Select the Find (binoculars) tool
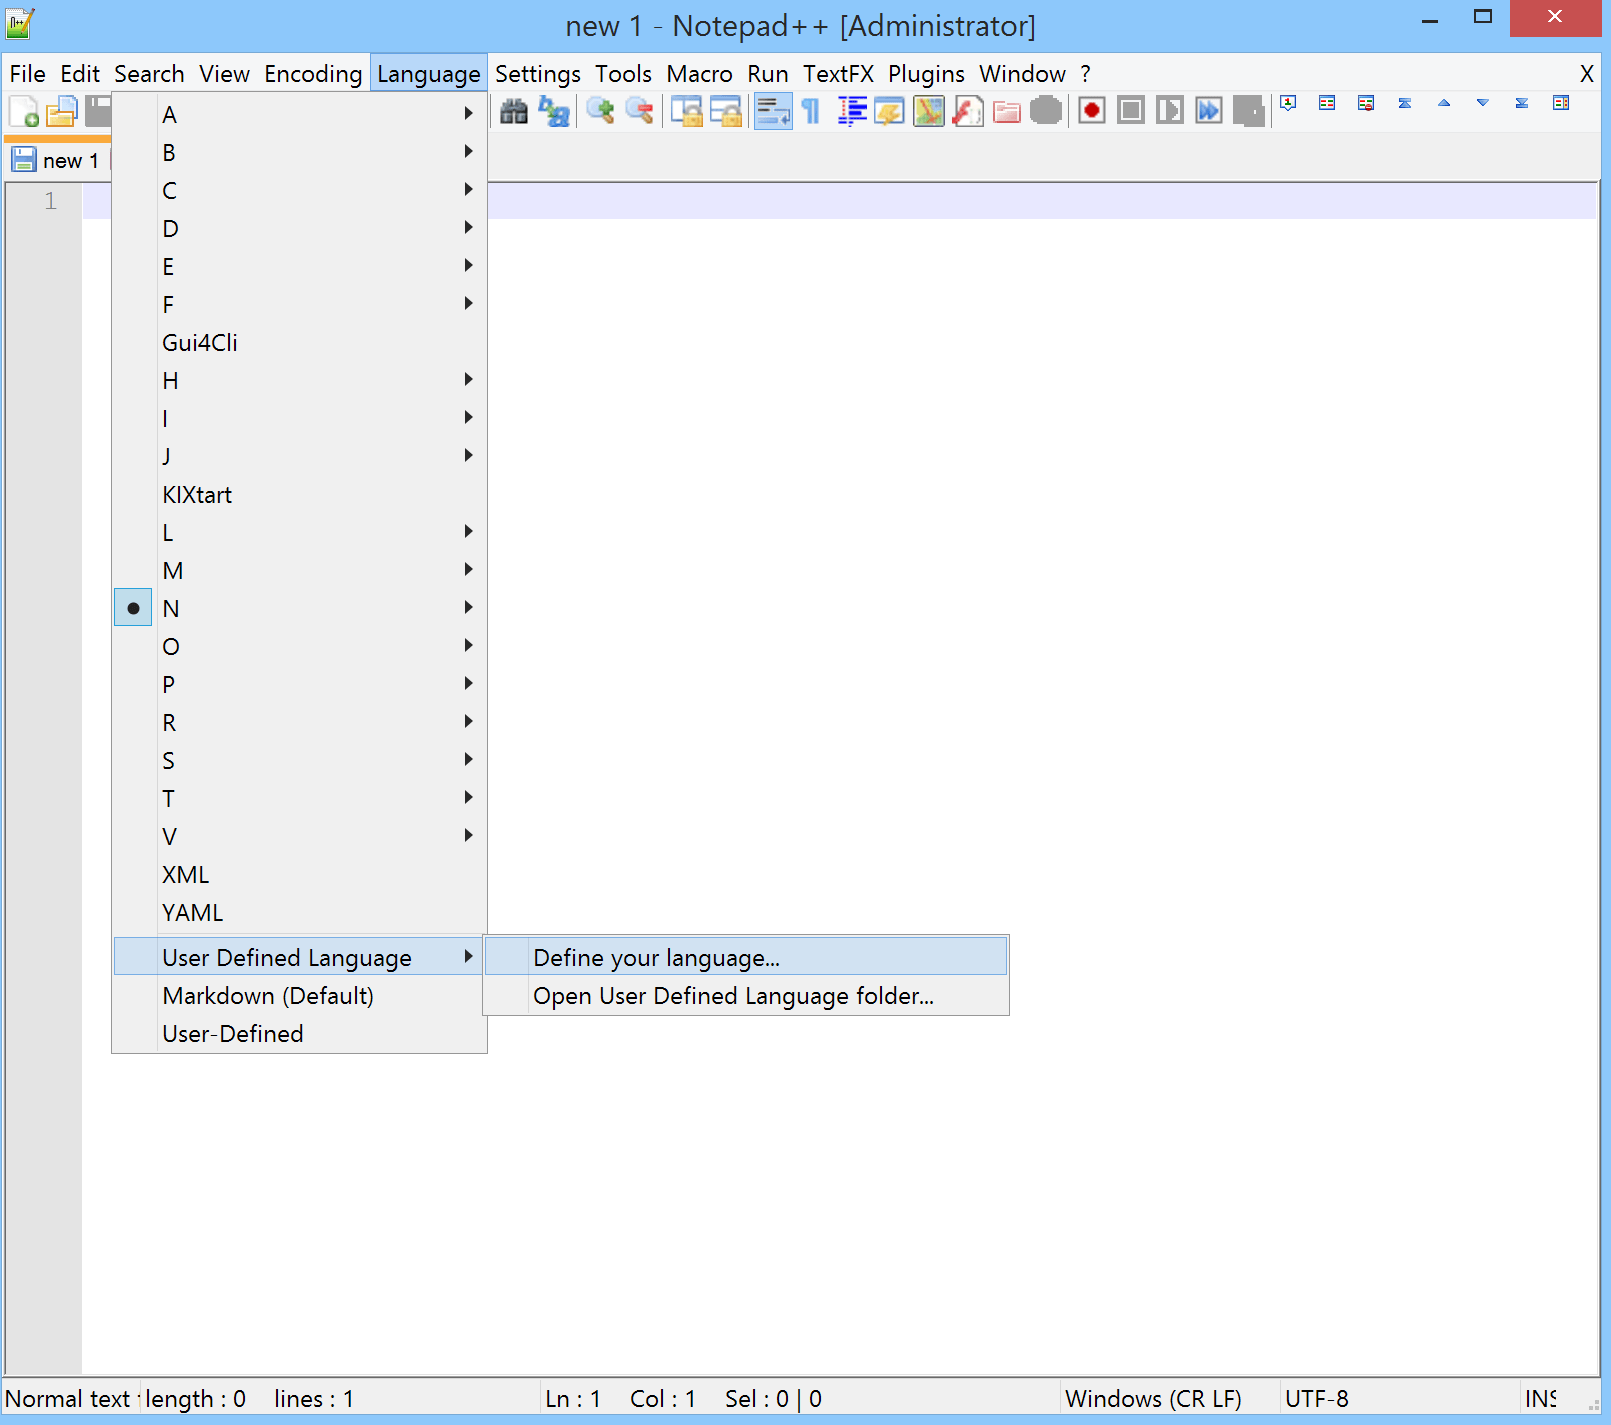This screenshot has height=1425, width=1611. pyautogui.click(x=514, y=111)
